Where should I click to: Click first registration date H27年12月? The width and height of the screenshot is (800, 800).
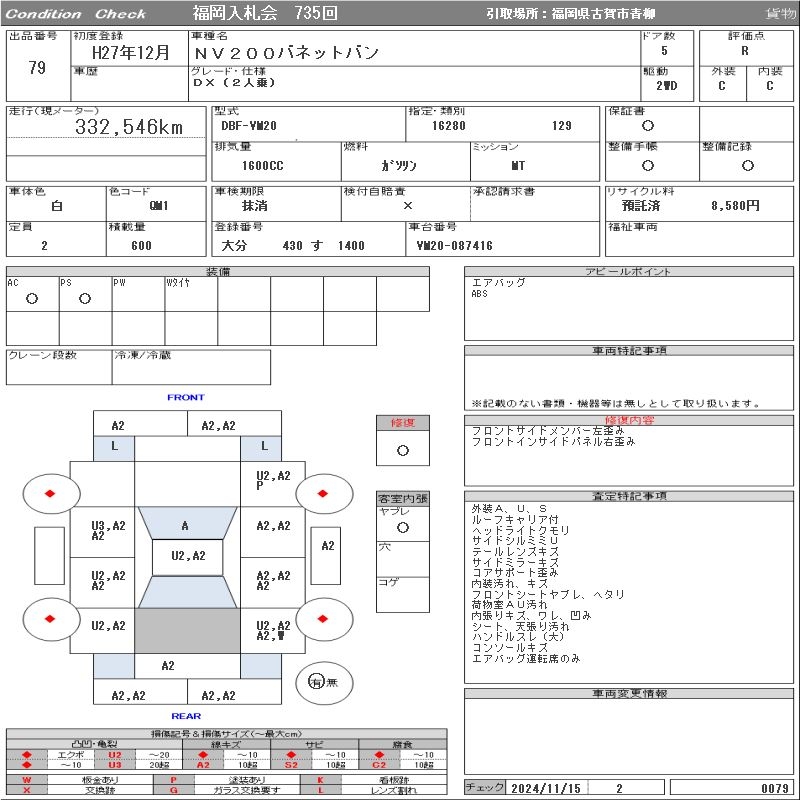pos(130,53)
